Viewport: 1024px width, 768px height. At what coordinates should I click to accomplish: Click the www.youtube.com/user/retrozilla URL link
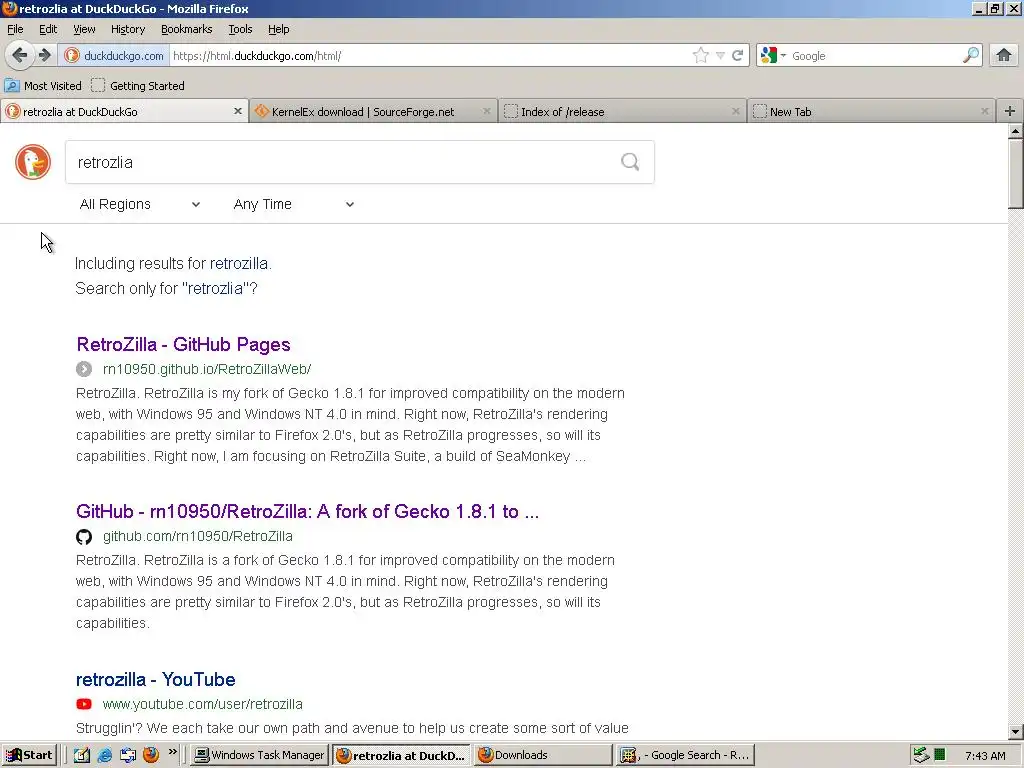coord(202,704)
